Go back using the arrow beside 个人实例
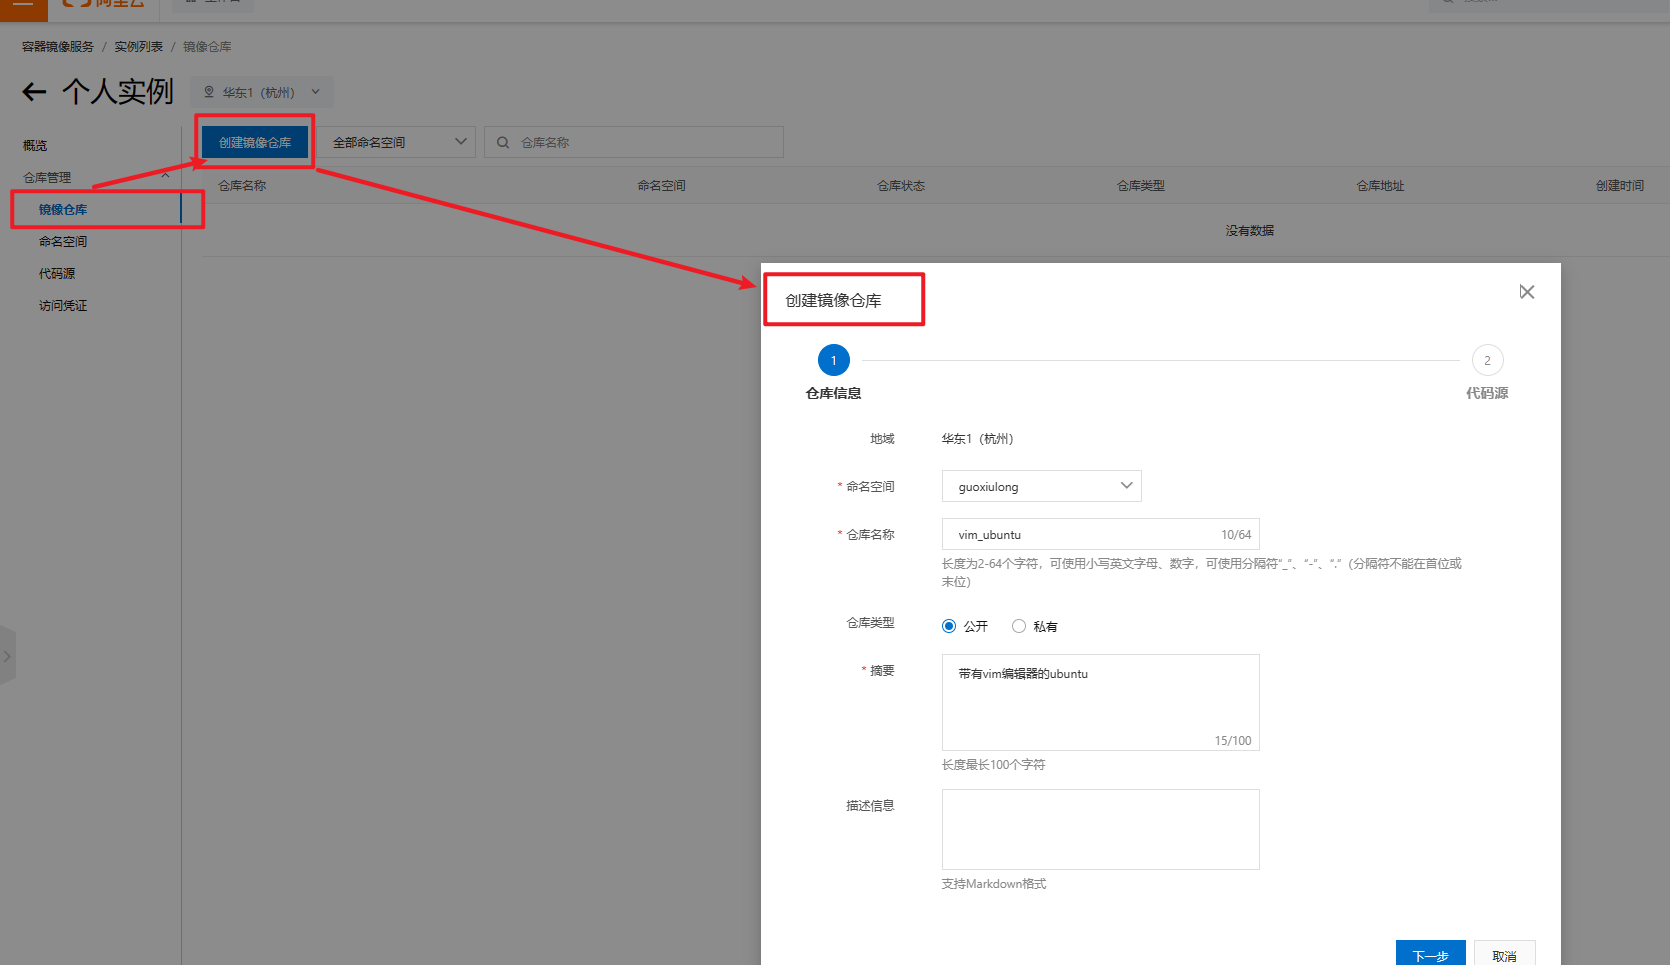Screen dimensions: 1670x965 coord(35,93)
